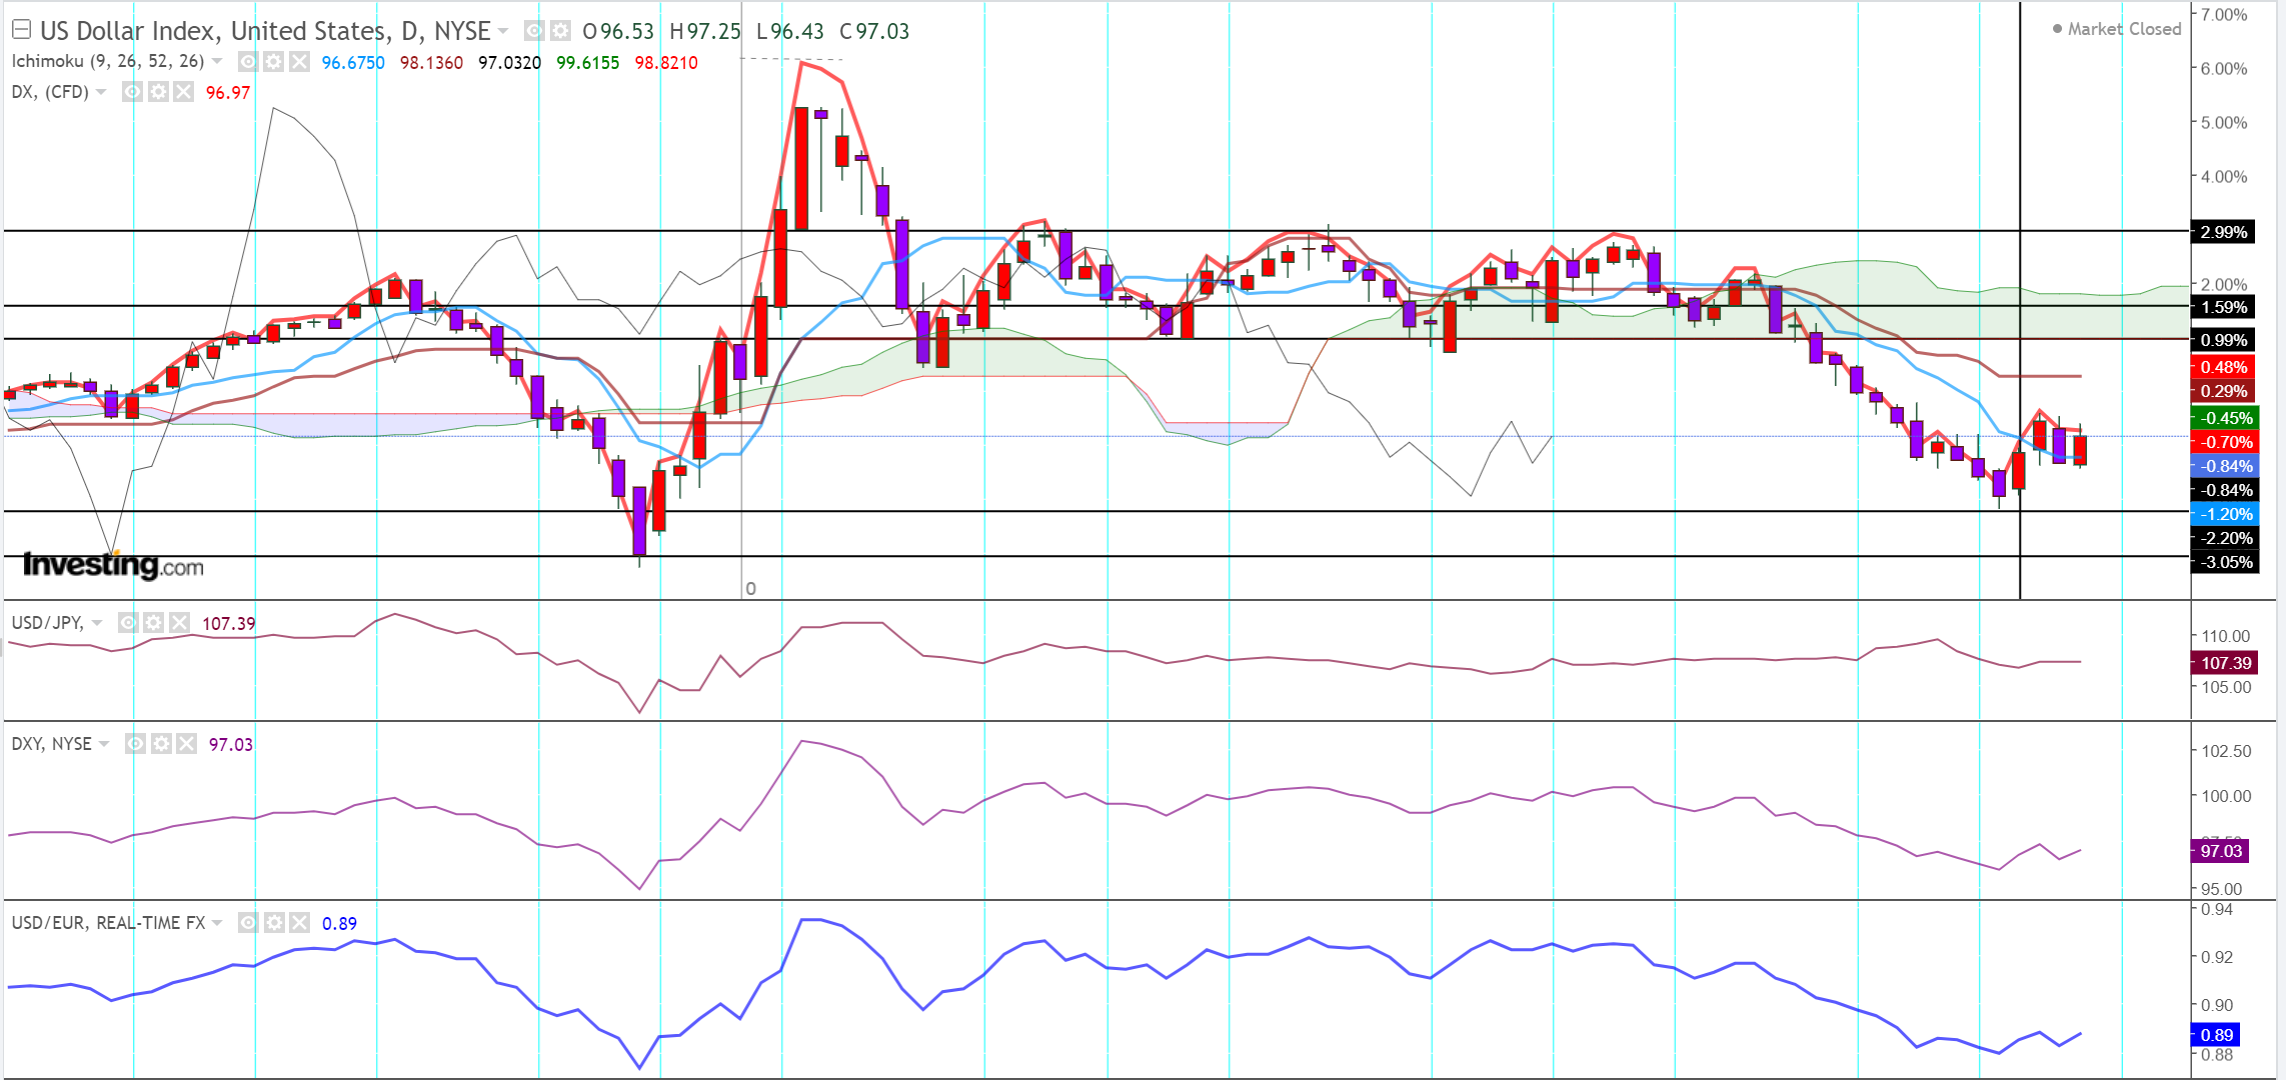Toggle visibility eye of US Dollar Index
The height and width of the screenshot is (1080, 2288).
click(535, 31)
